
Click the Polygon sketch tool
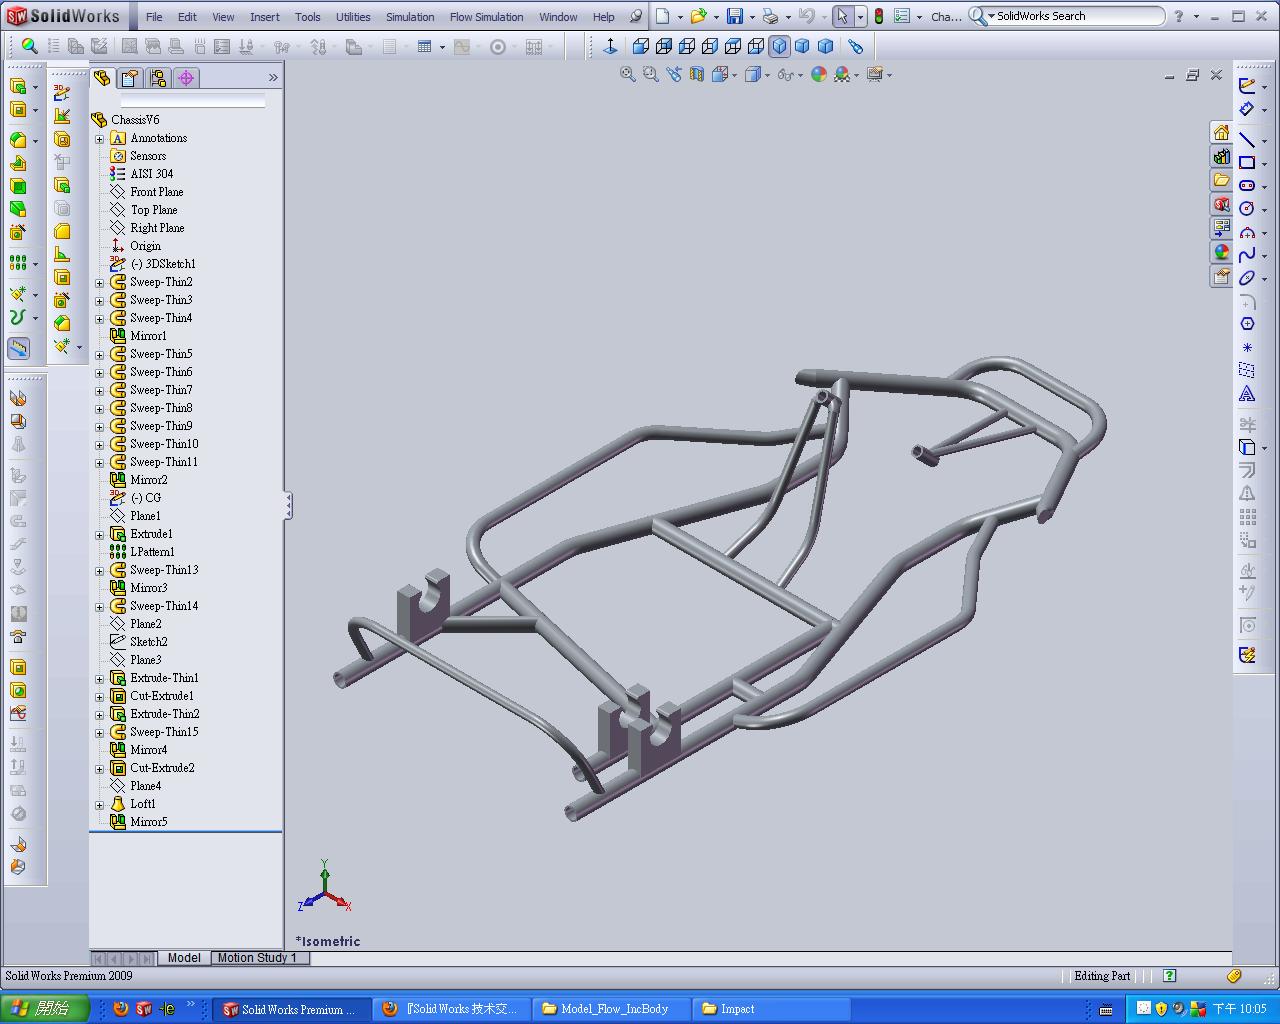tap(1246, 324)
